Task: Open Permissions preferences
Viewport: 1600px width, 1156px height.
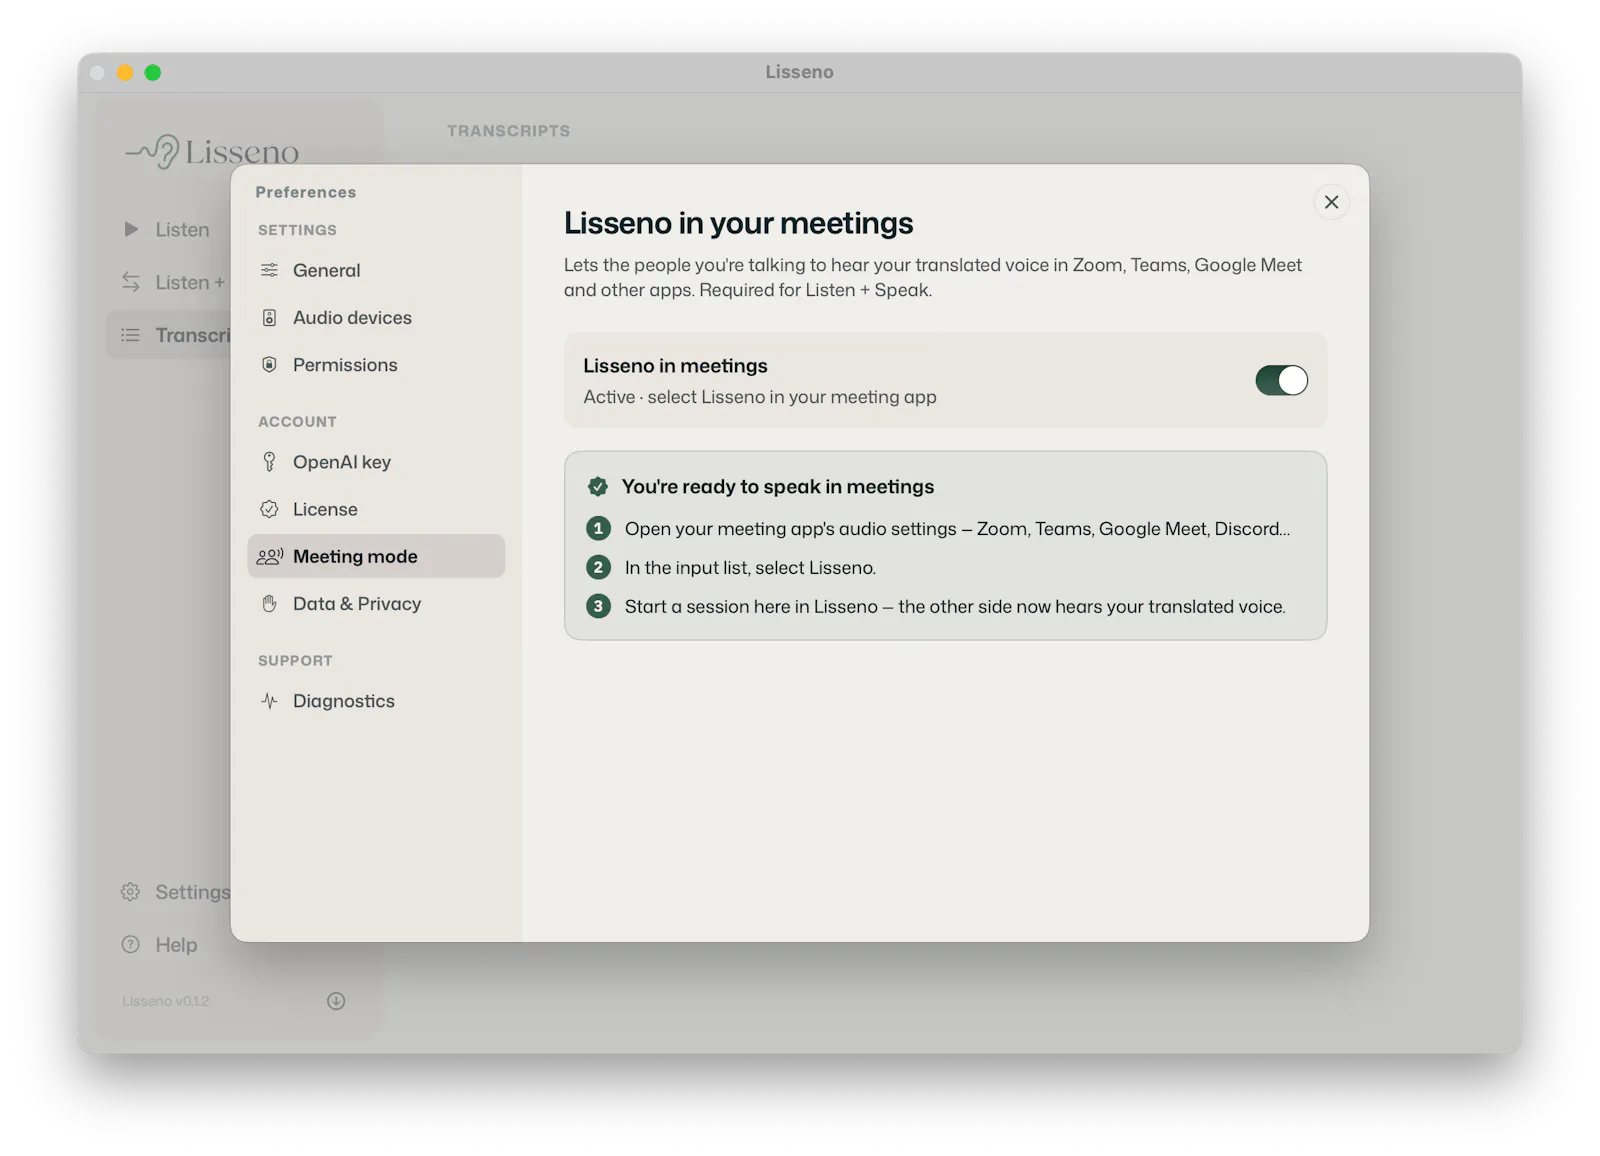Action: click(x=376, y=365)
